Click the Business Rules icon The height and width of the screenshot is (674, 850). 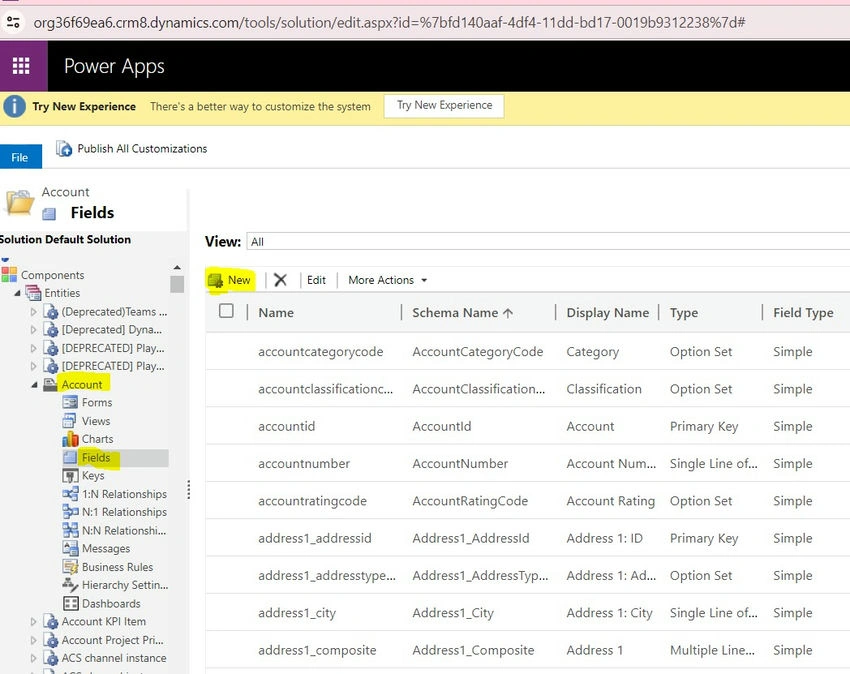tap(70, 567)
